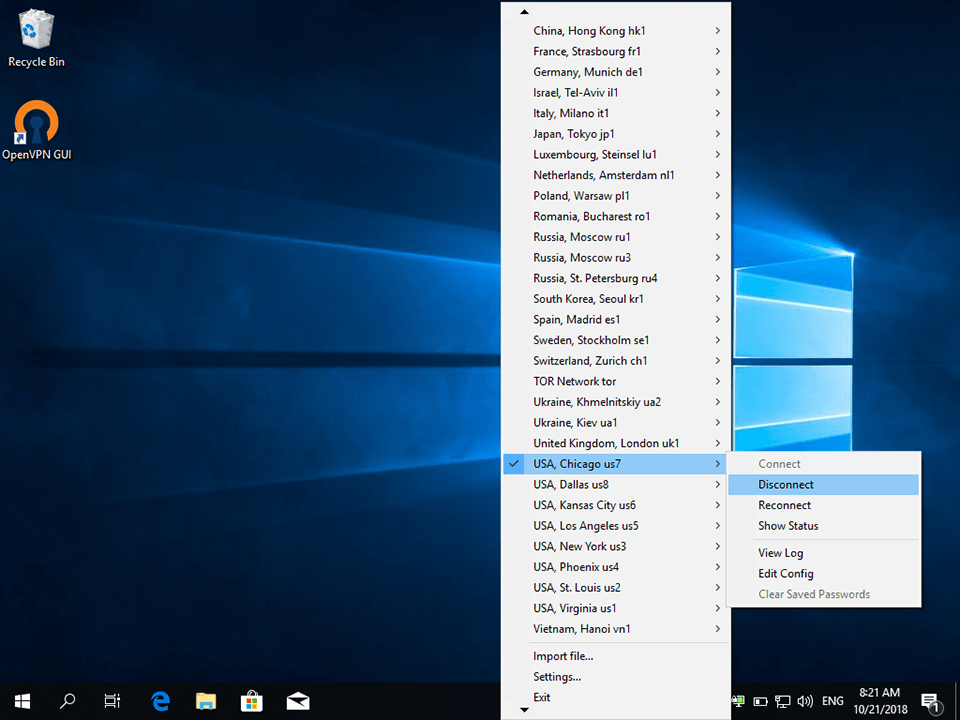Image resolution: width=960 pixels, height=720 pixels.
Task: Open the Action Center notifications icon
Action: 930,702
